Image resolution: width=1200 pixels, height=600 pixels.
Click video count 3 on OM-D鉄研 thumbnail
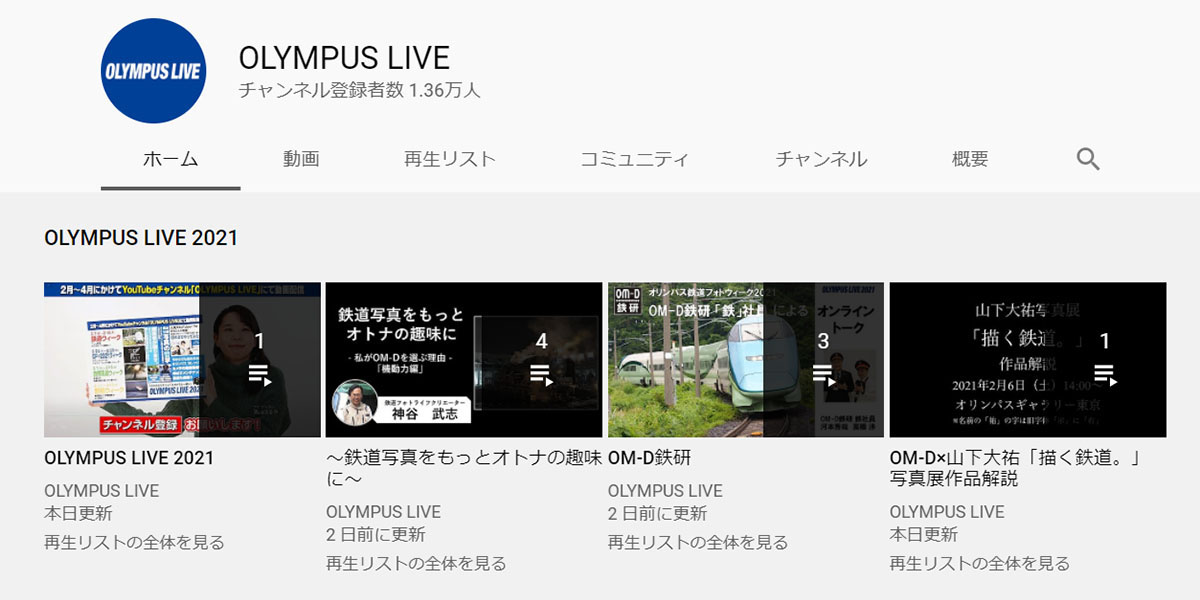(x=824, y=341)
